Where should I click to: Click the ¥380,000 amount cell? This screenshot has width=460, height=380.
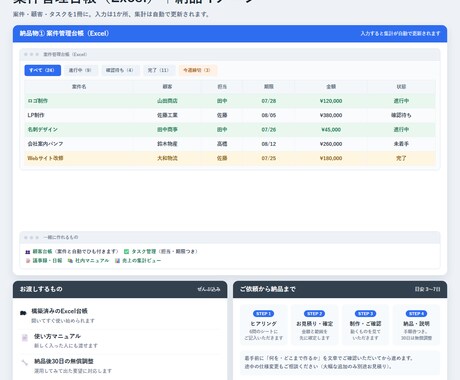pos(331,115)
